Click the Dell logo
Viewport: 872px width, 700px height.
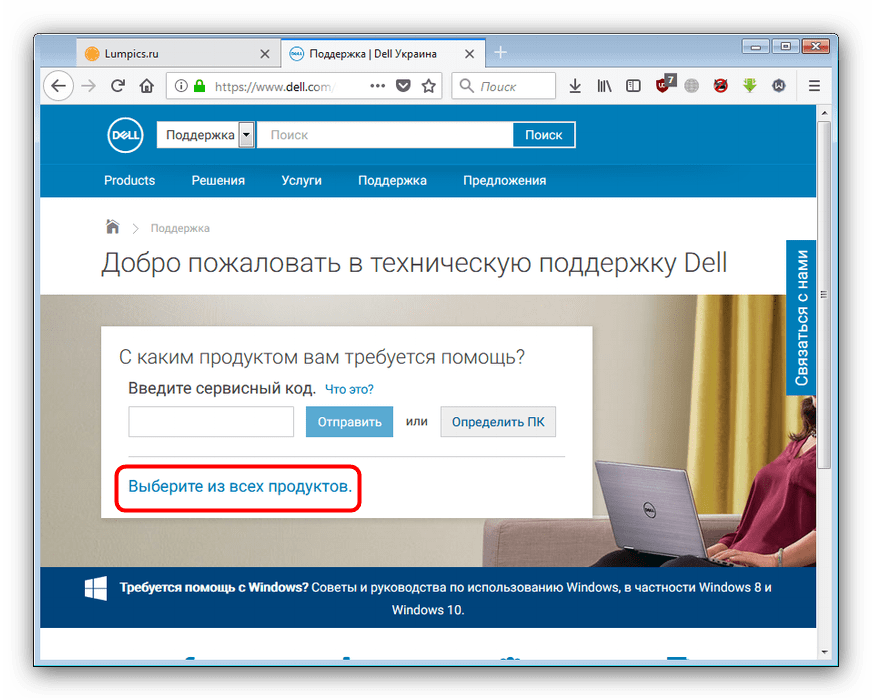(x=126, y=135)
